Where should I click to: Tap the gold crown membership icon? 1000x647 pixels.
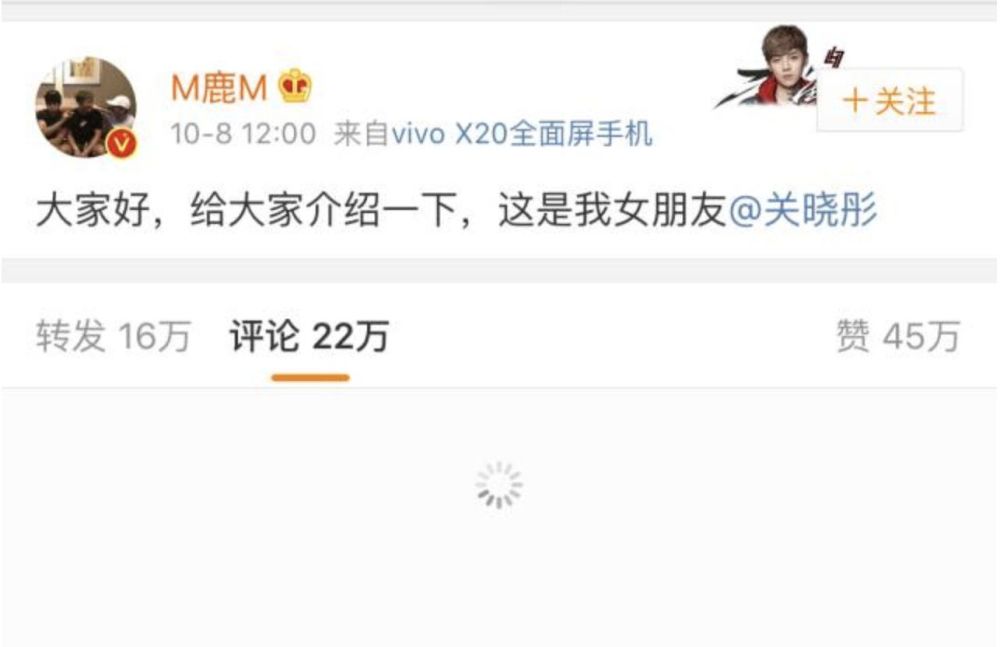pyautogui.click(x=295, y=86)
